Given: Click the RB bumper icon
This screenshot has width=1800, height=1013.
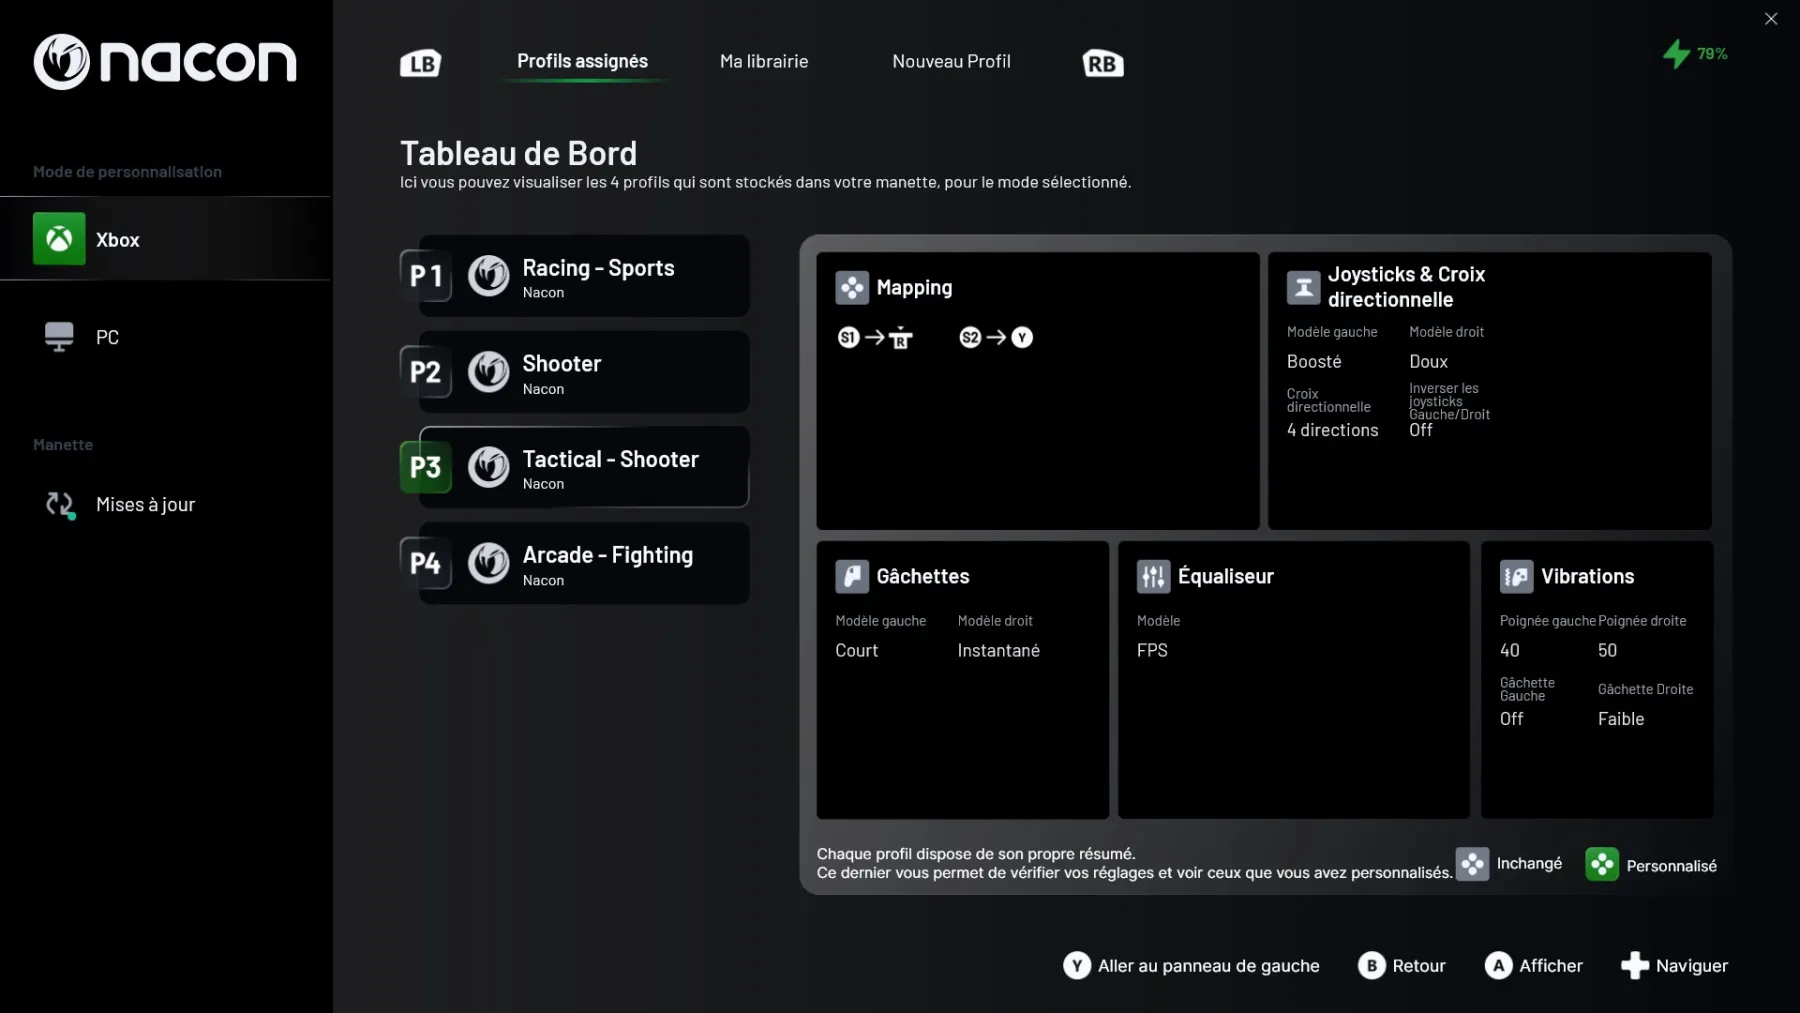Looking at the screenshot, I should point(1103,63).
